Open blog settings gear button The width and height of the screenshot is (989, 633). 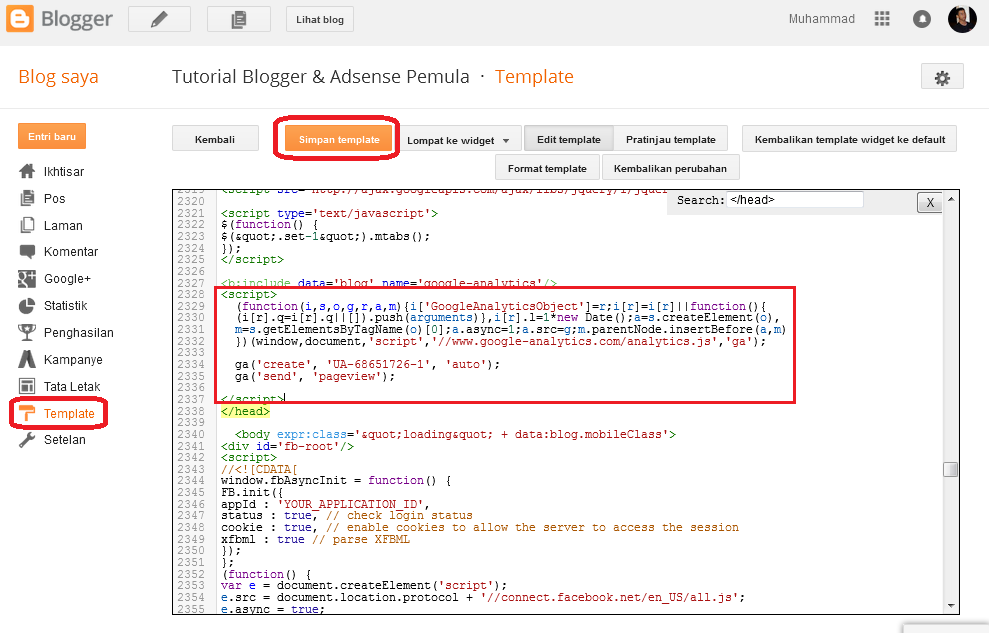[942, 77]
